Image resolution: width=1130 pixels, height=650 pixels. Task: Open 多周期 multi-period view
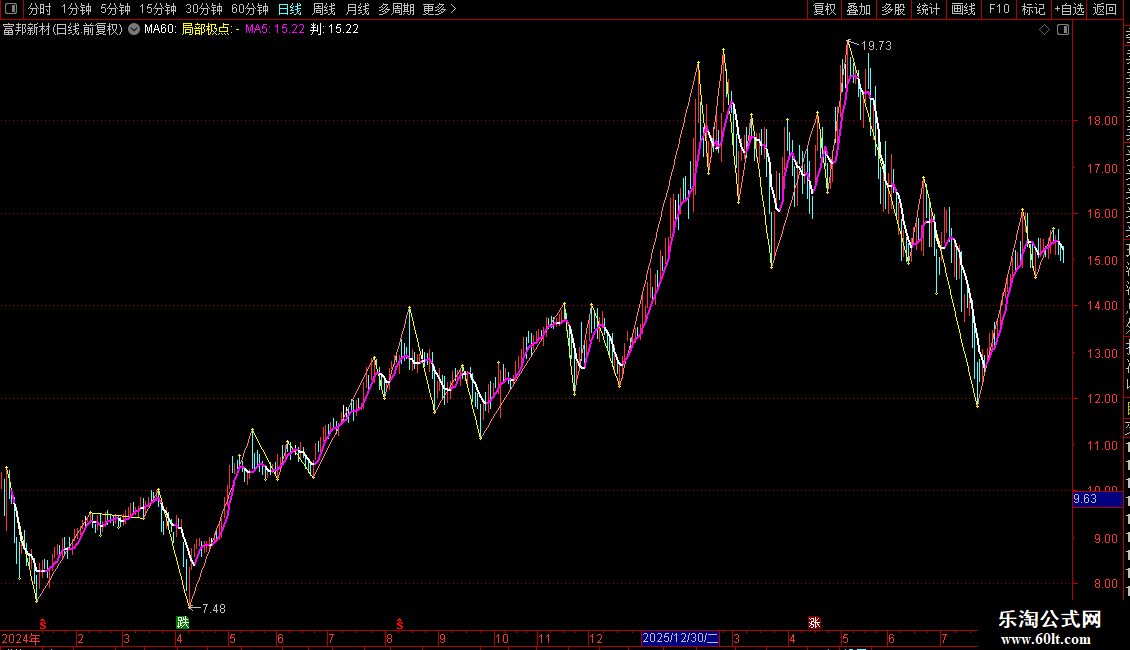point(396,9)
